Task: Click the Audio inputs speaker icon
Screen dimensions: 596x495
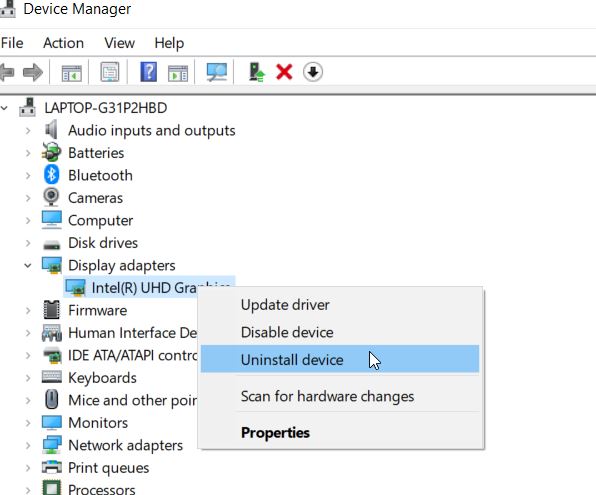Action: pyautogui.click(x=52, y=130)
